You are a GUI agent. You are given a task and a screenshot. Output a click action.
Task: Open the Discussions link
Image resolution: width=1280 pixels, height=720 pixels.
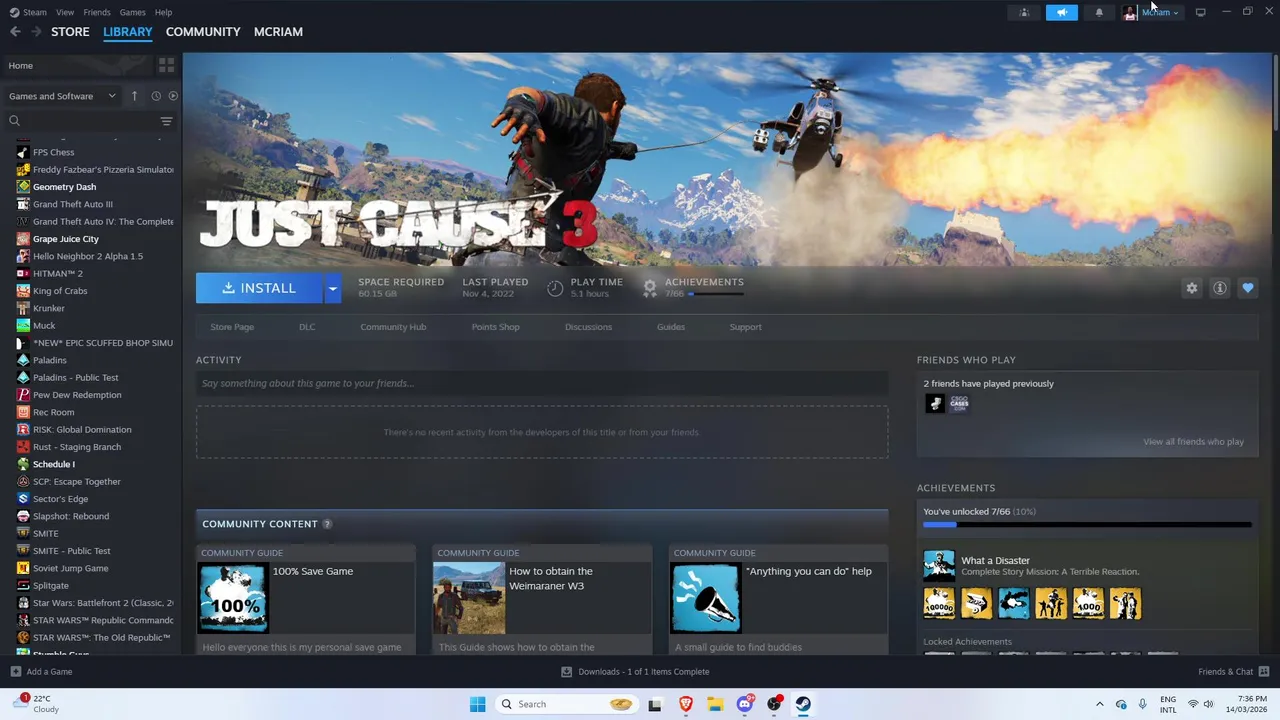point(588,327)
